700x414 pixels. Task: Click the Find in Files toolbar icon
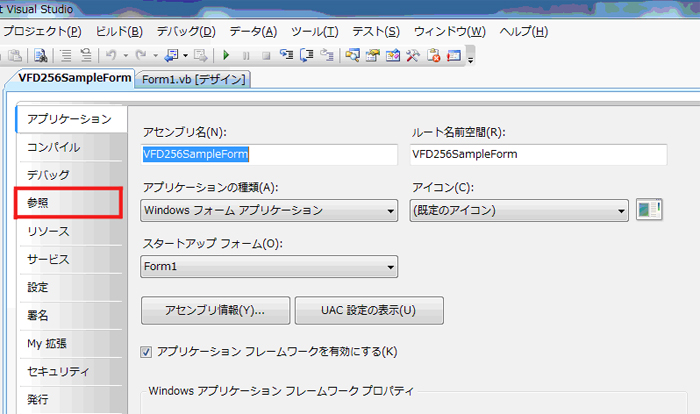point(41,55)
